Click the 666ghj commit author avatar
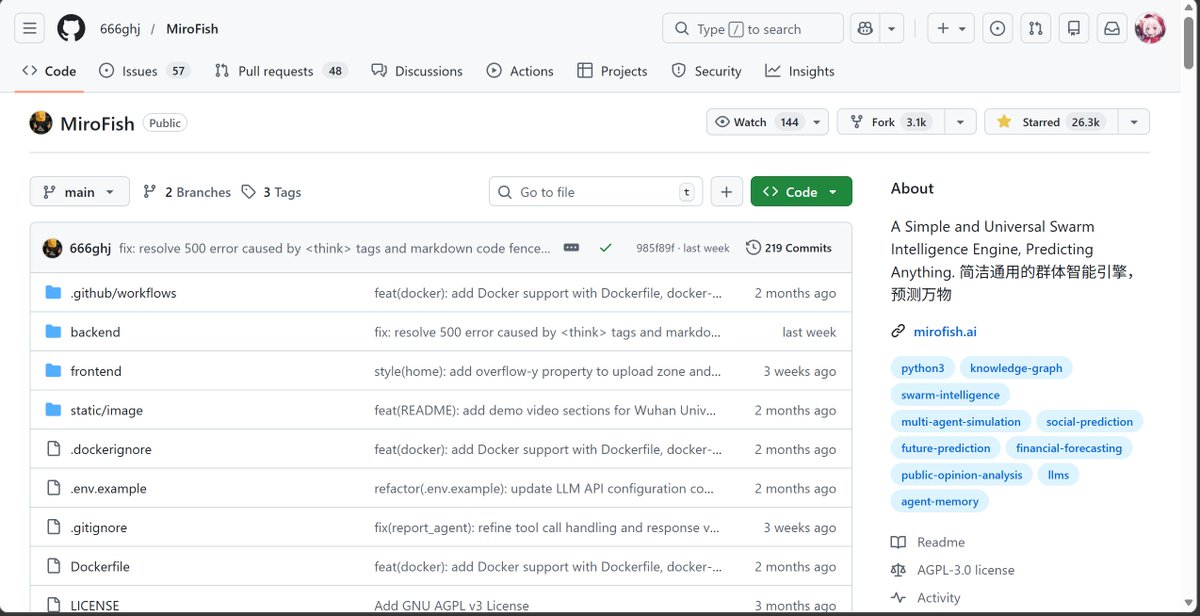Image resolution: width=1200 pixels, height=616 pixels. point(52,248)
